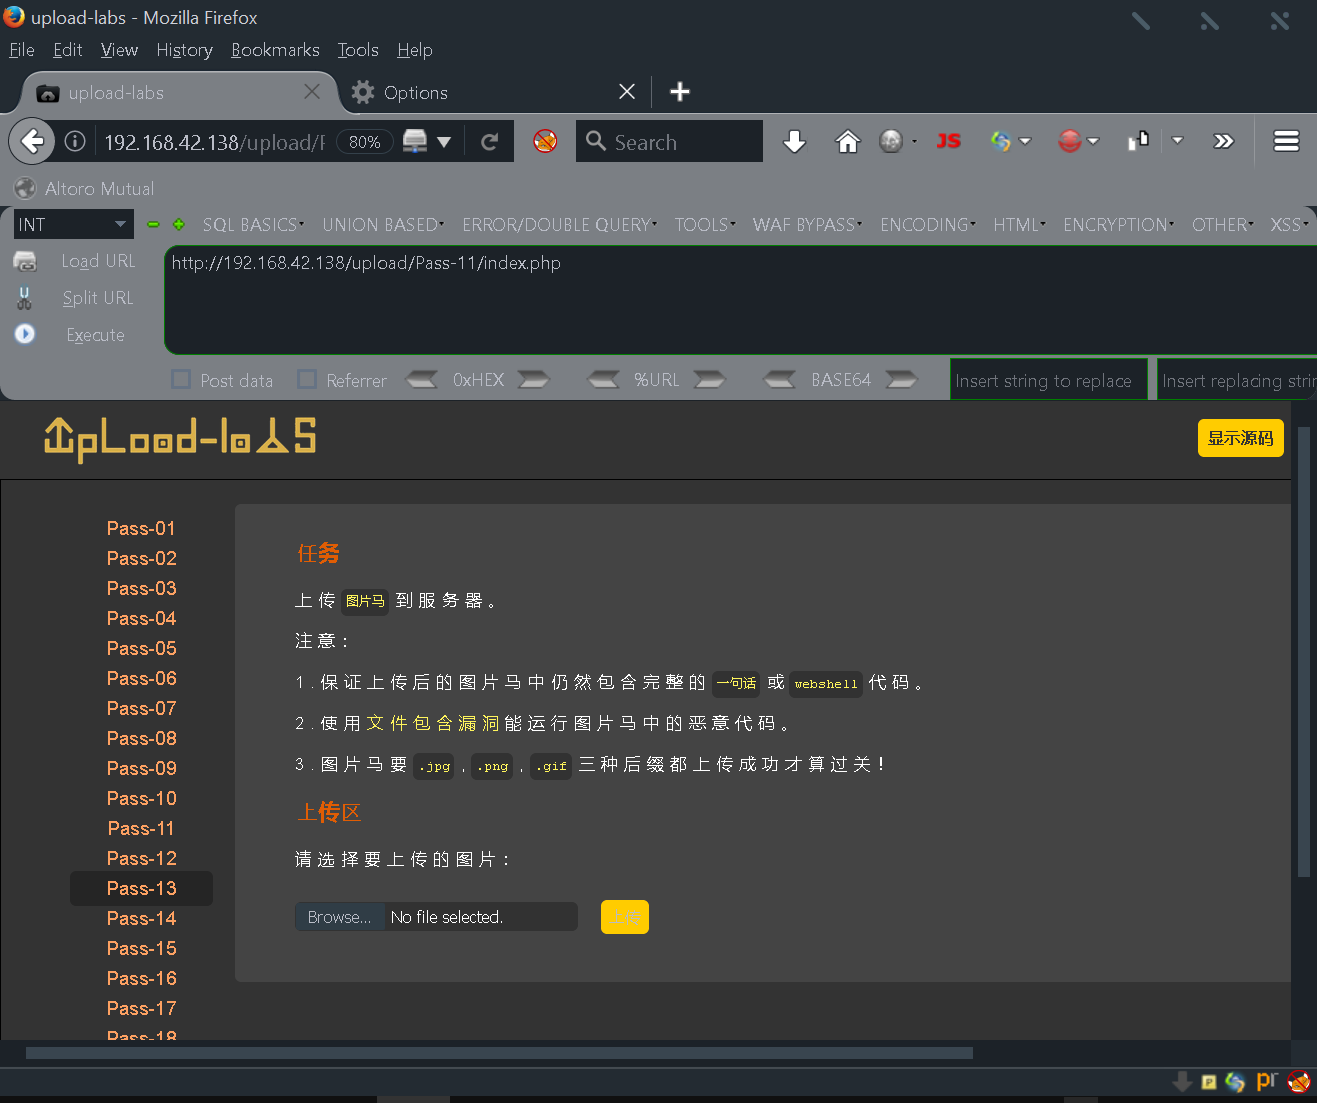Image resolution: width=1317 pixels, height=1103 pixels.
Task: Decode with the left arrow before BASE64
Action: [780, 380]
